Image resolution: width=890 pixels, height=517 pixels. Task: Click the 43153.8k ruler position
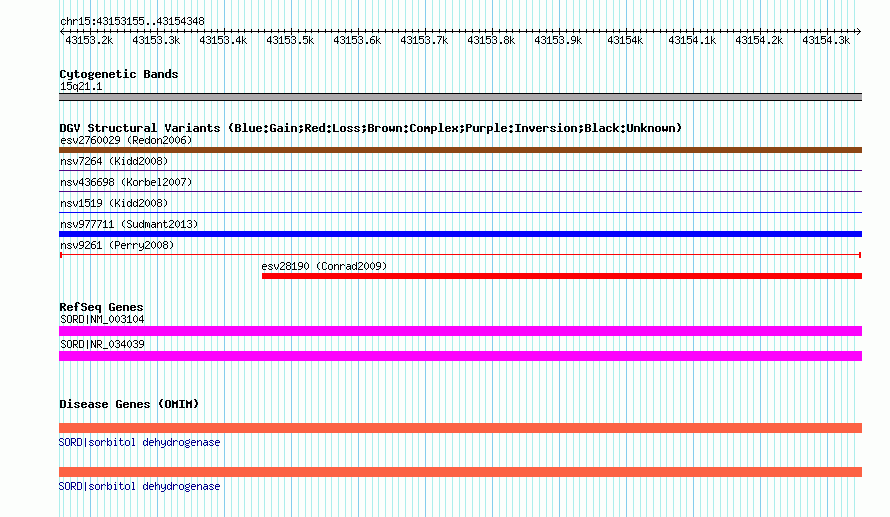tap(491, 40)
